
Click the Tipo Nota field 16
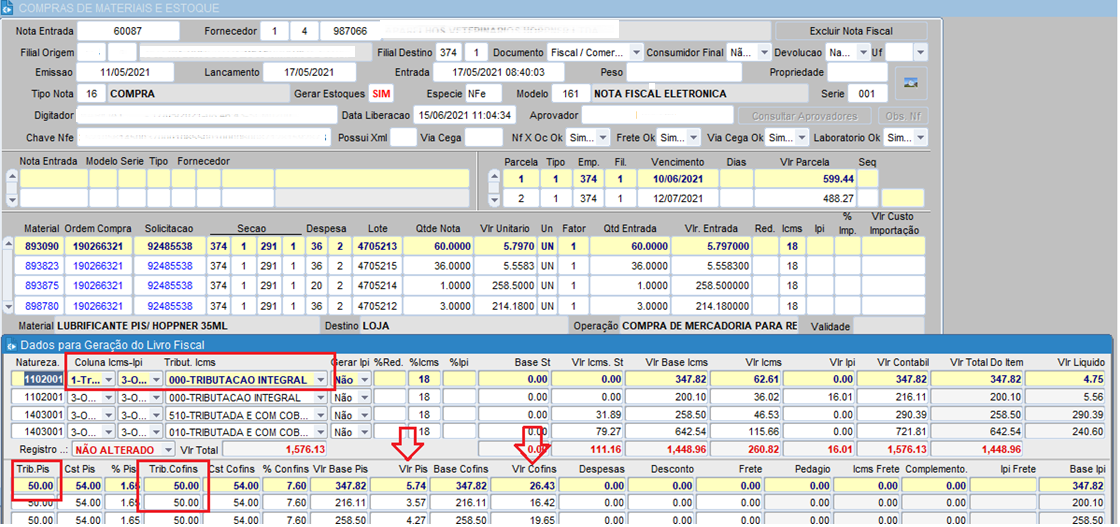click(91, 94)
